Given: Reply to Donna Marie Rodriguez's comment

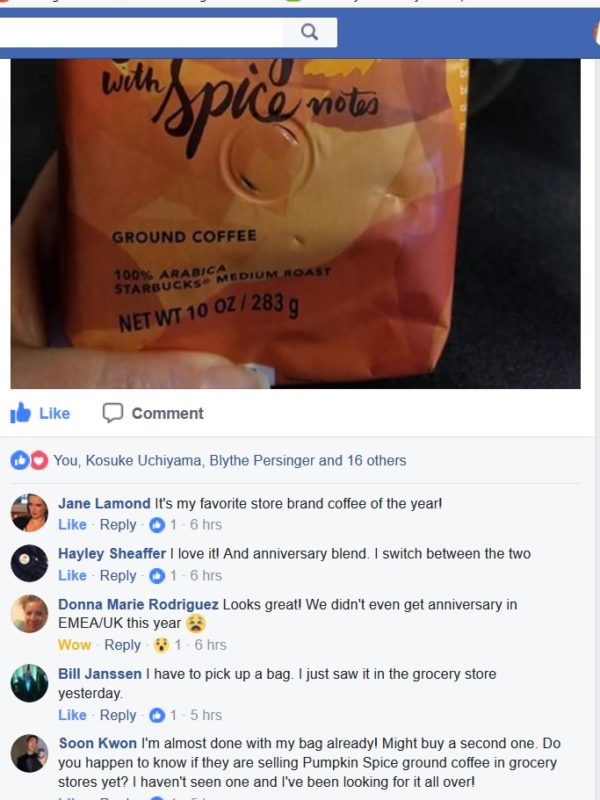Looking at the screenshot, I should point(122,645).
